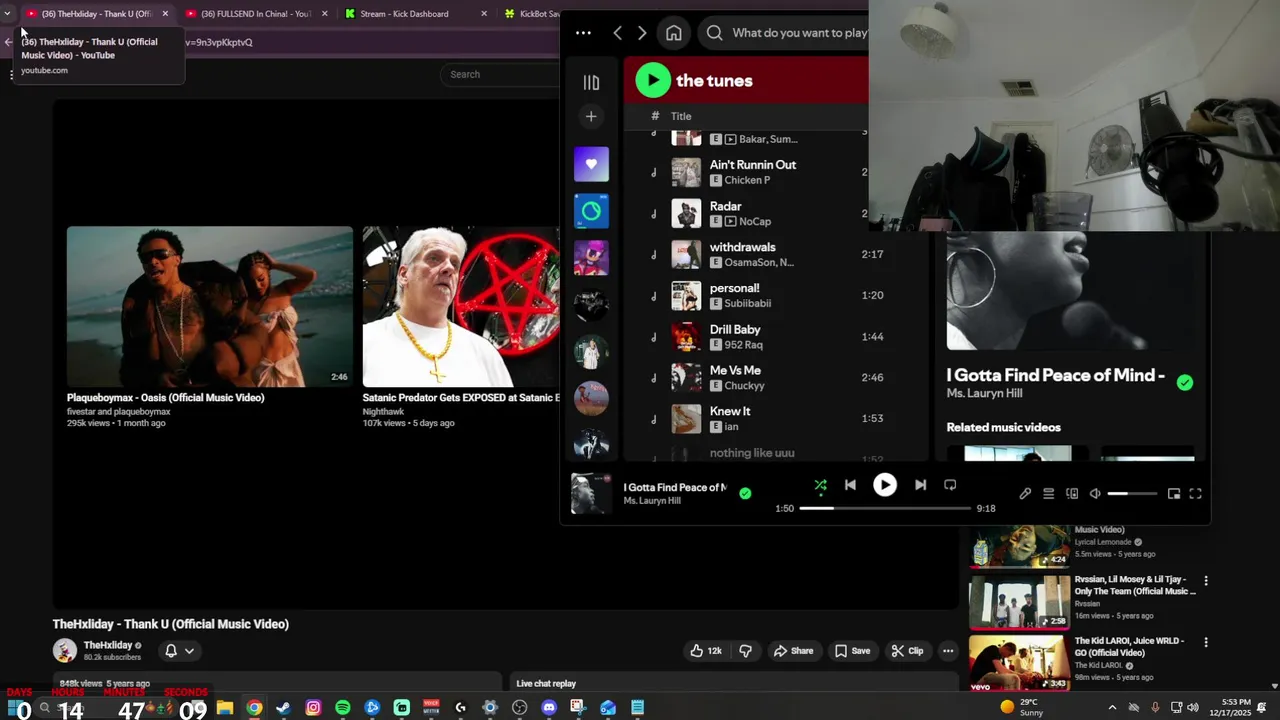
Task: Enter Spotify full screen mode
Action: [1195, 494]
